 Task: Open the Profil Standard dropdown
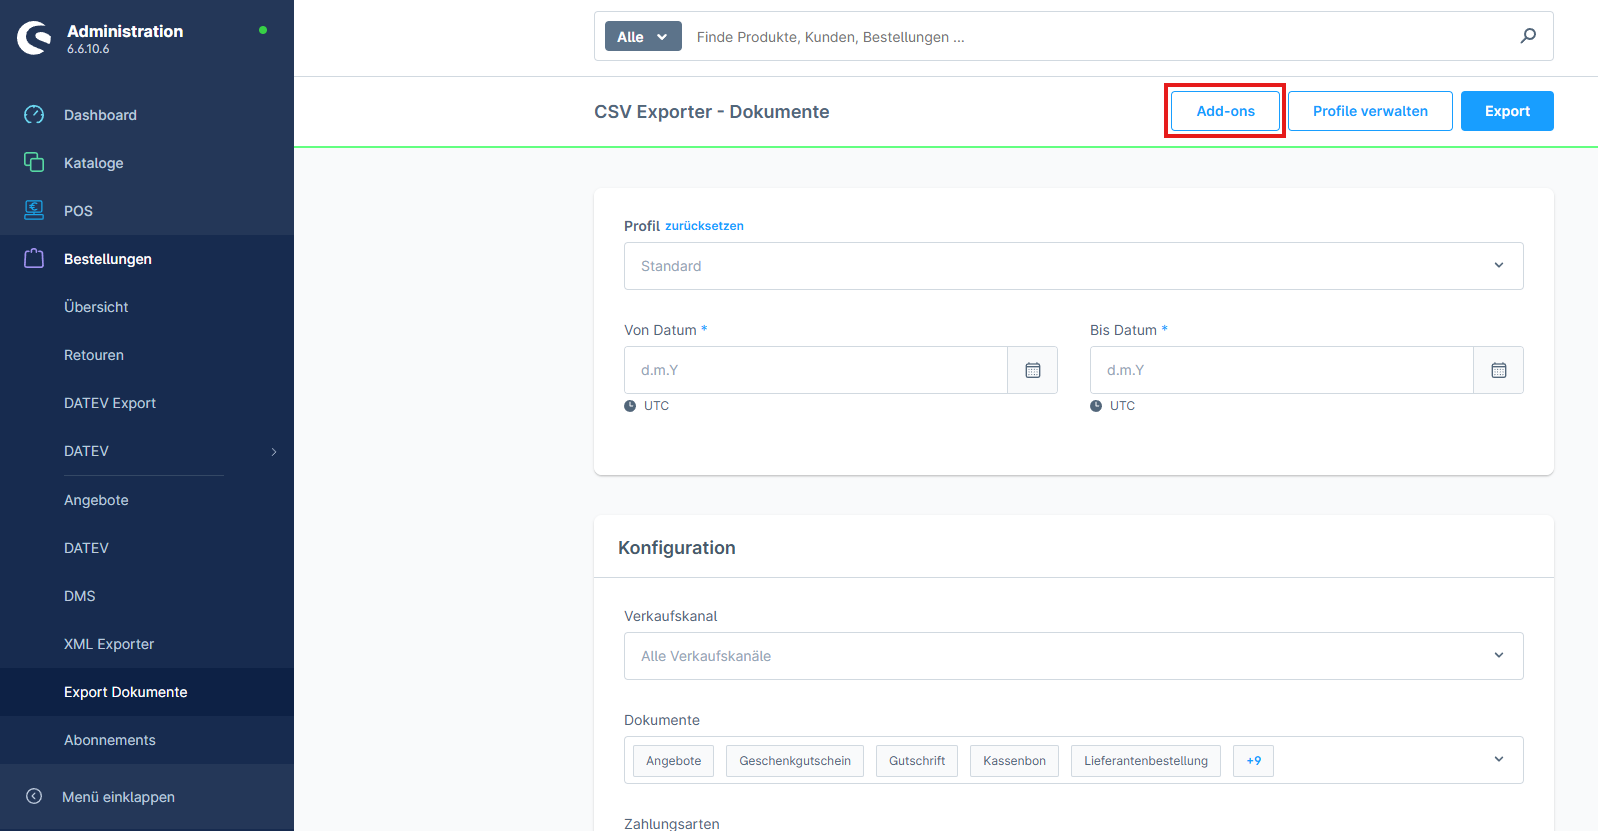1072,266
